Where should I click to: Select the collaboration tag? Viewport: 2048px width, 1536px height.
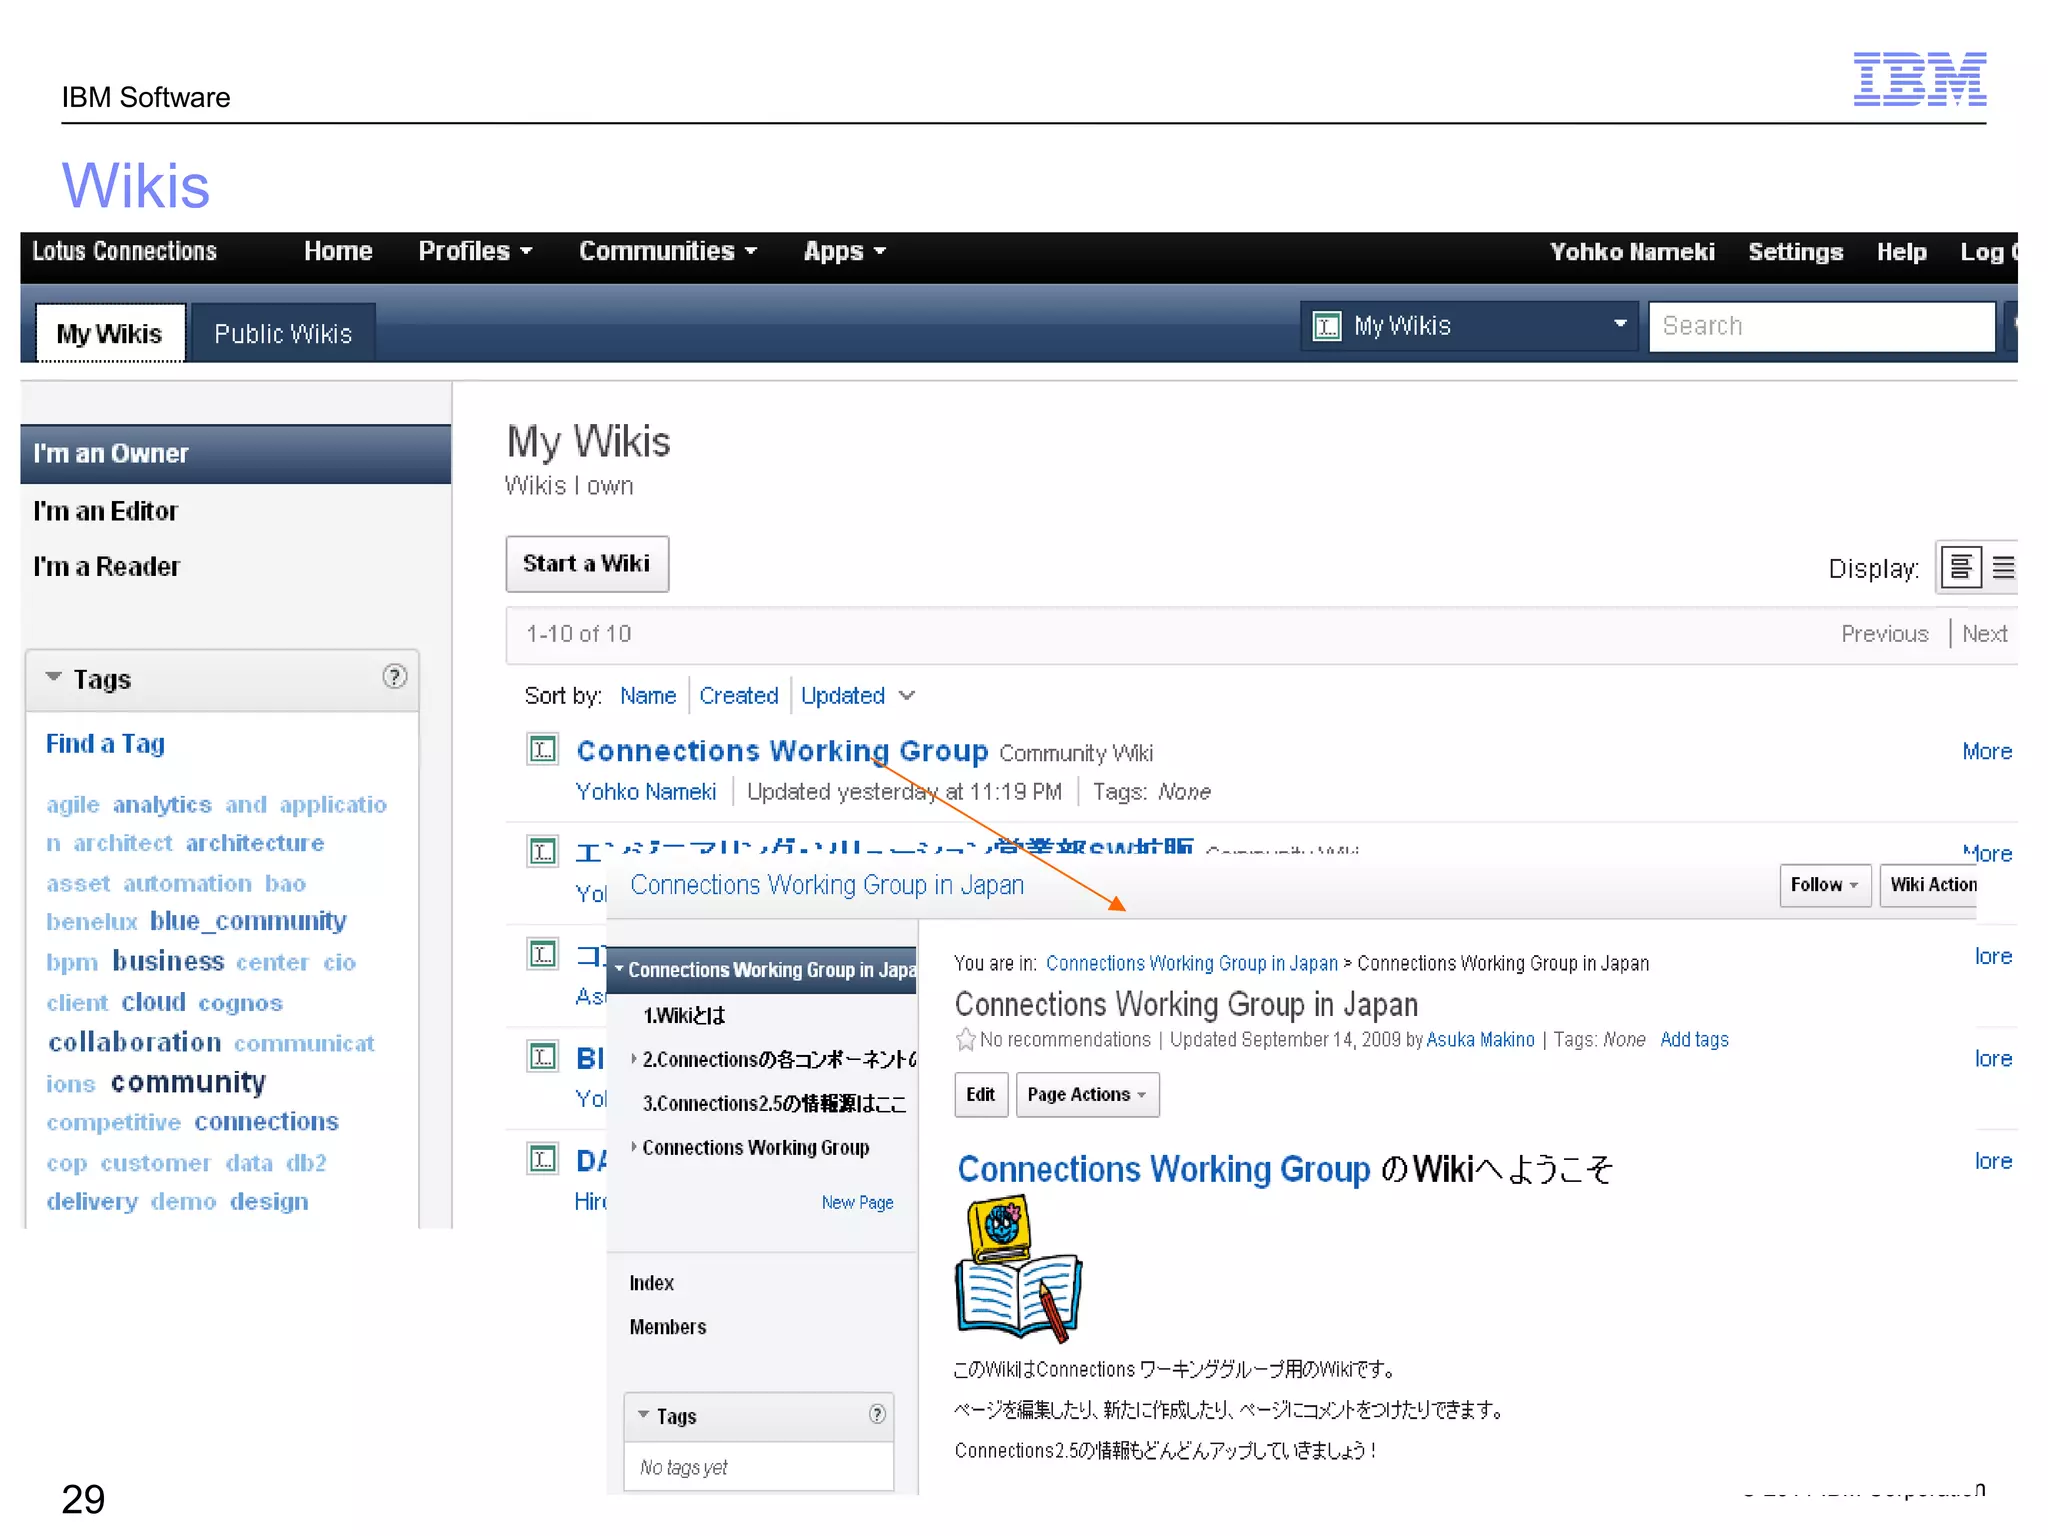pos(135,1042)
